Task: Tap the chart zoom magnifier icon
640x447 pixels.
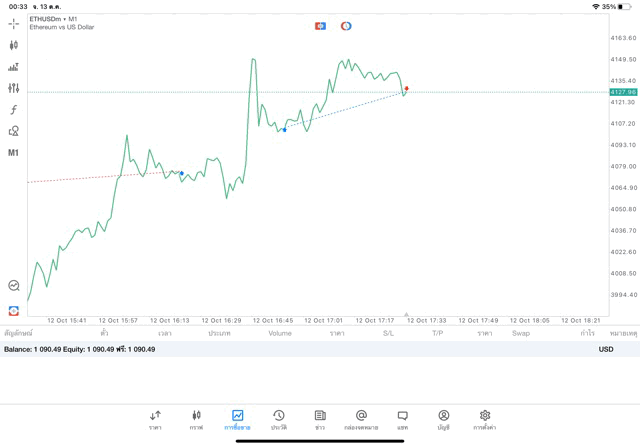Action: (14, 285)
